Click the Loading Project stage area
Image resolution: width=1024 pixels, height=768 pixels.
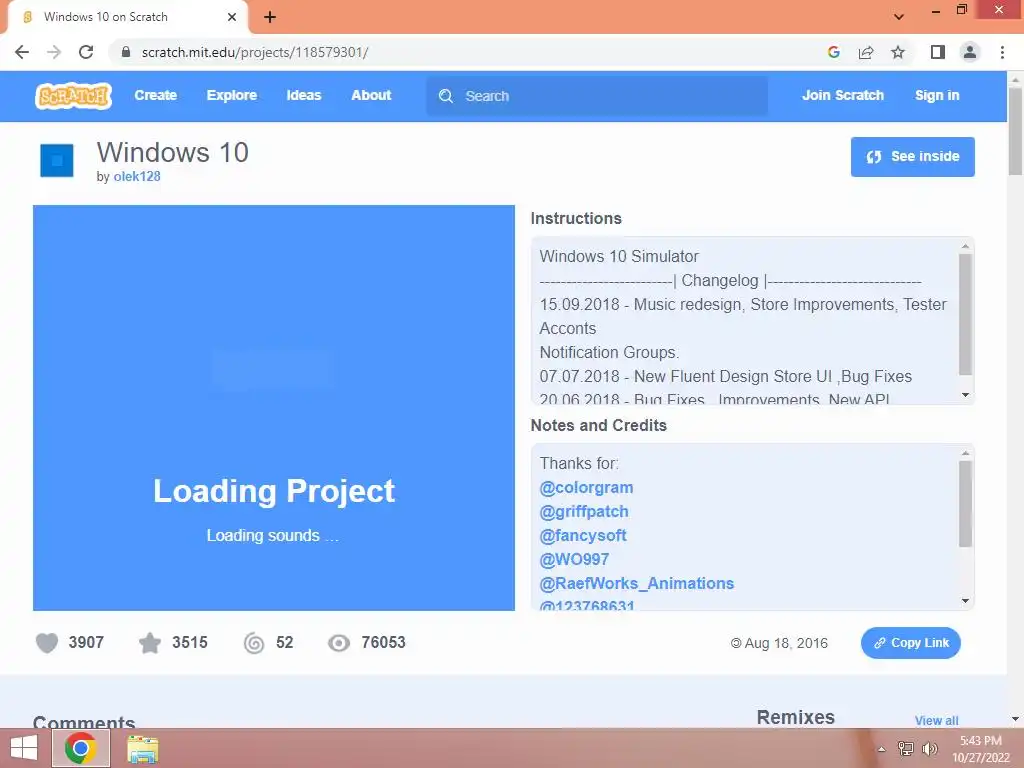coord(274,408)
